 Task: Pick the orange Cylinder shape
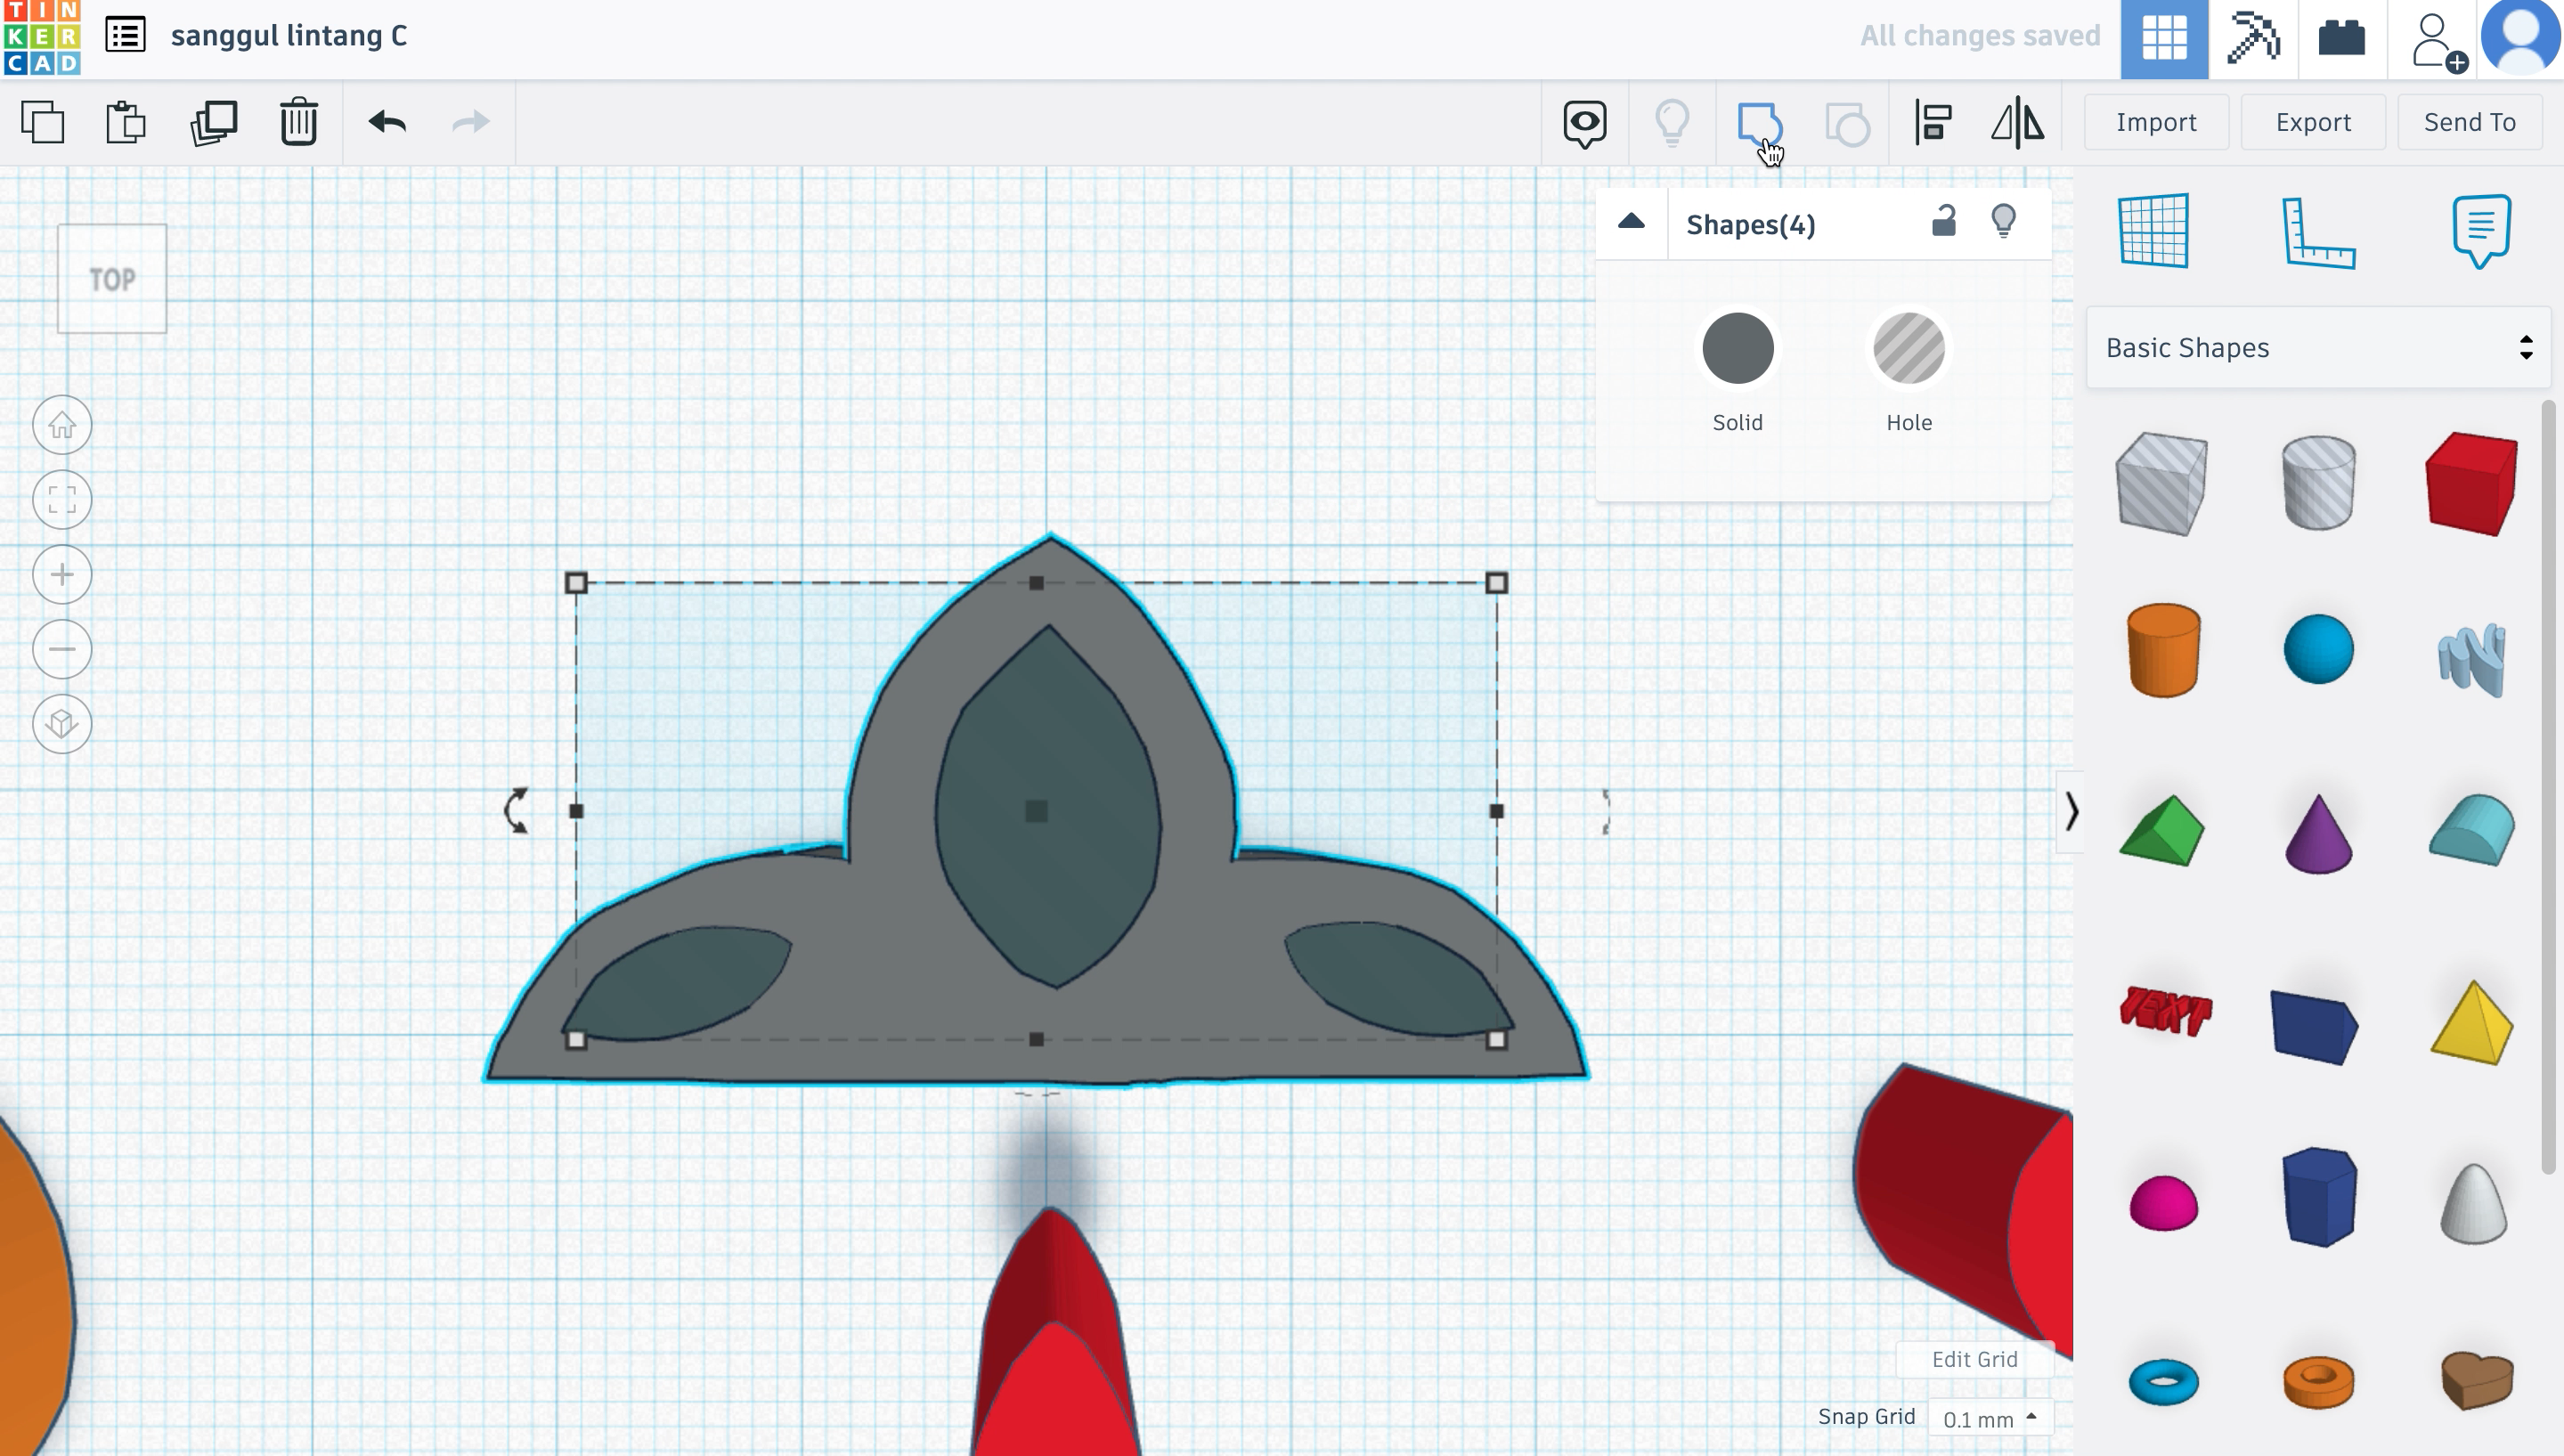tap(2163, 650)
